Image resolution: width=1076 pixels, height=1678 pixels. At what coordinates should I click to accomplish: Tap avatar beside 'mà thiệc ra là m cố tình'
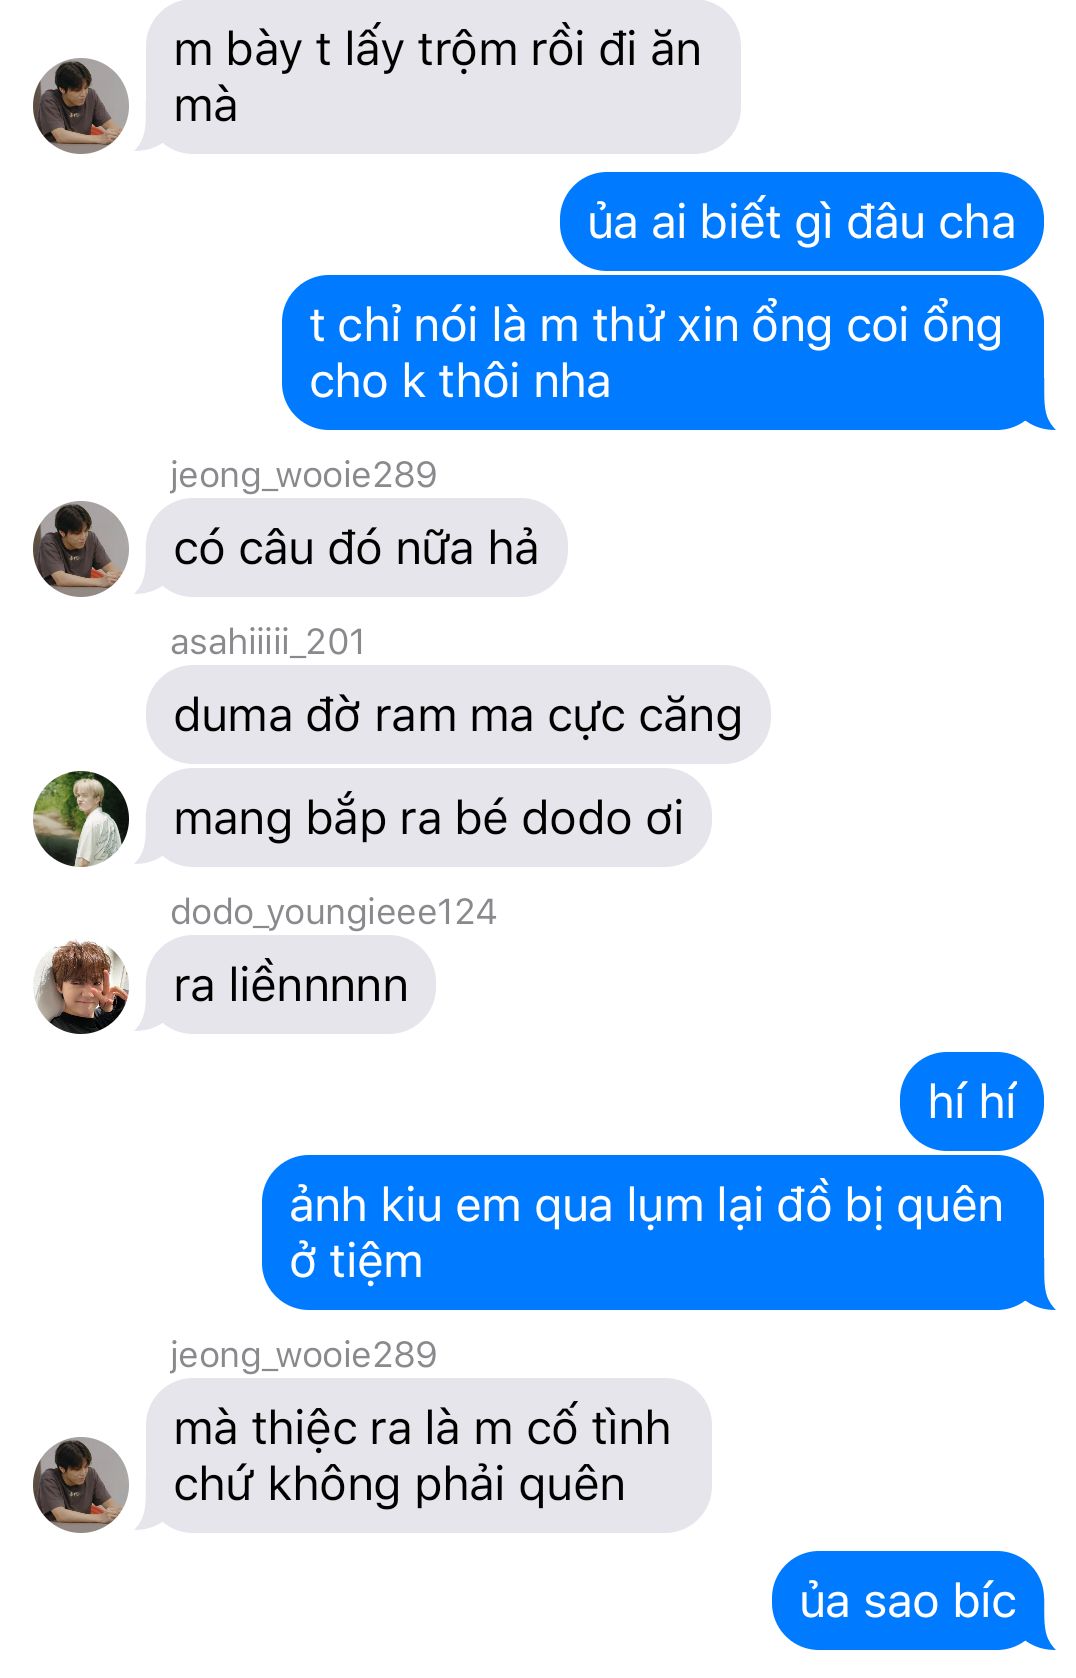pos(81,1485)
